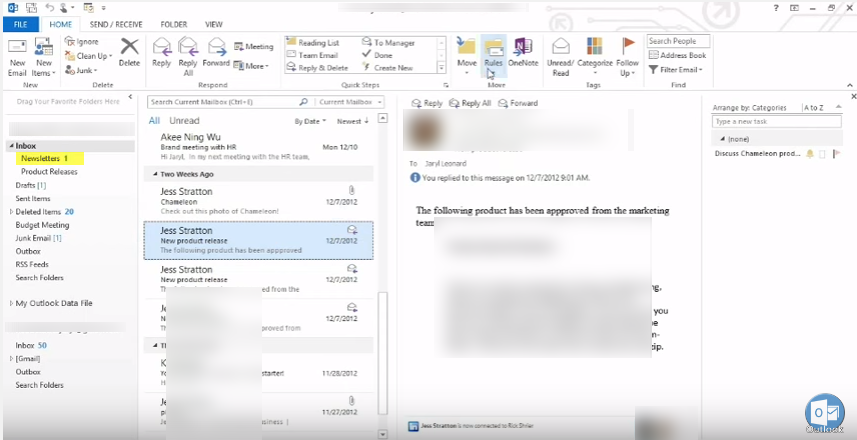
Task: Open the Follow Up flag menu
Action: click(x=627, y=57)
